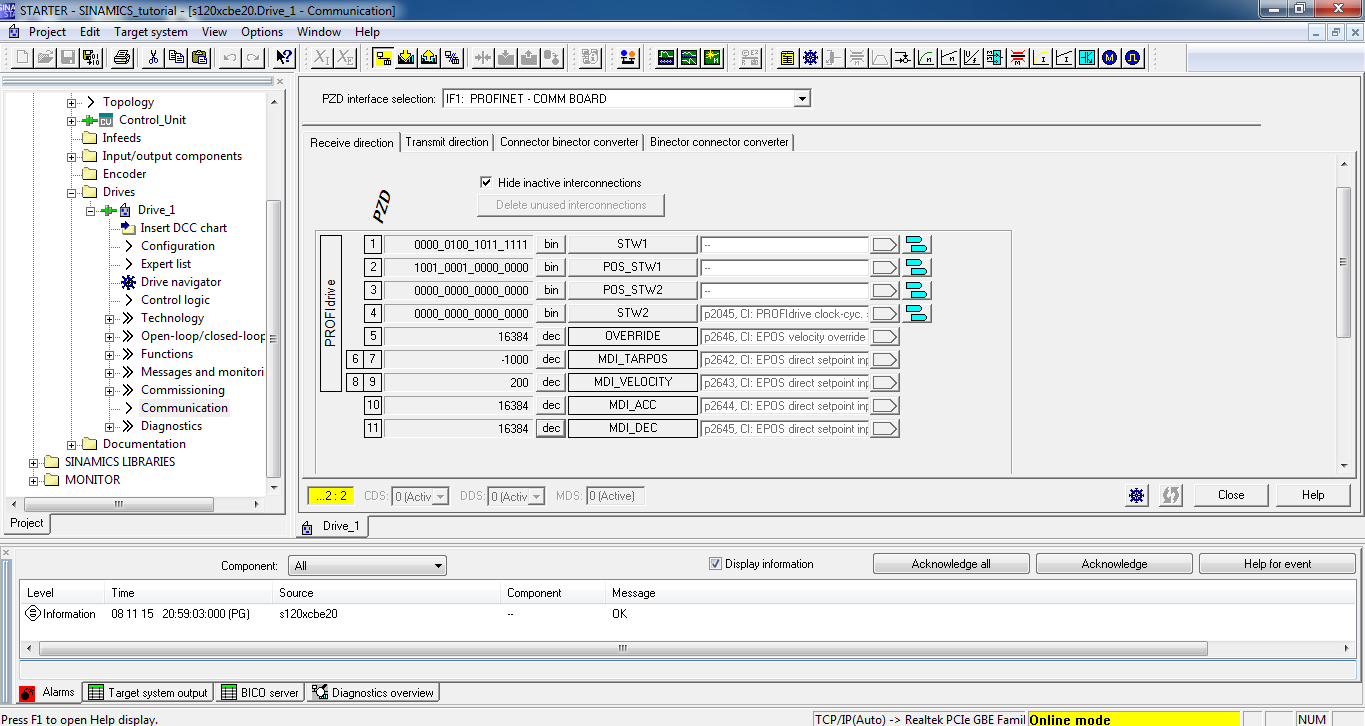1365x726 pixels.
Task: Click the blue circled M motor icon
Action: (1110, 58)
